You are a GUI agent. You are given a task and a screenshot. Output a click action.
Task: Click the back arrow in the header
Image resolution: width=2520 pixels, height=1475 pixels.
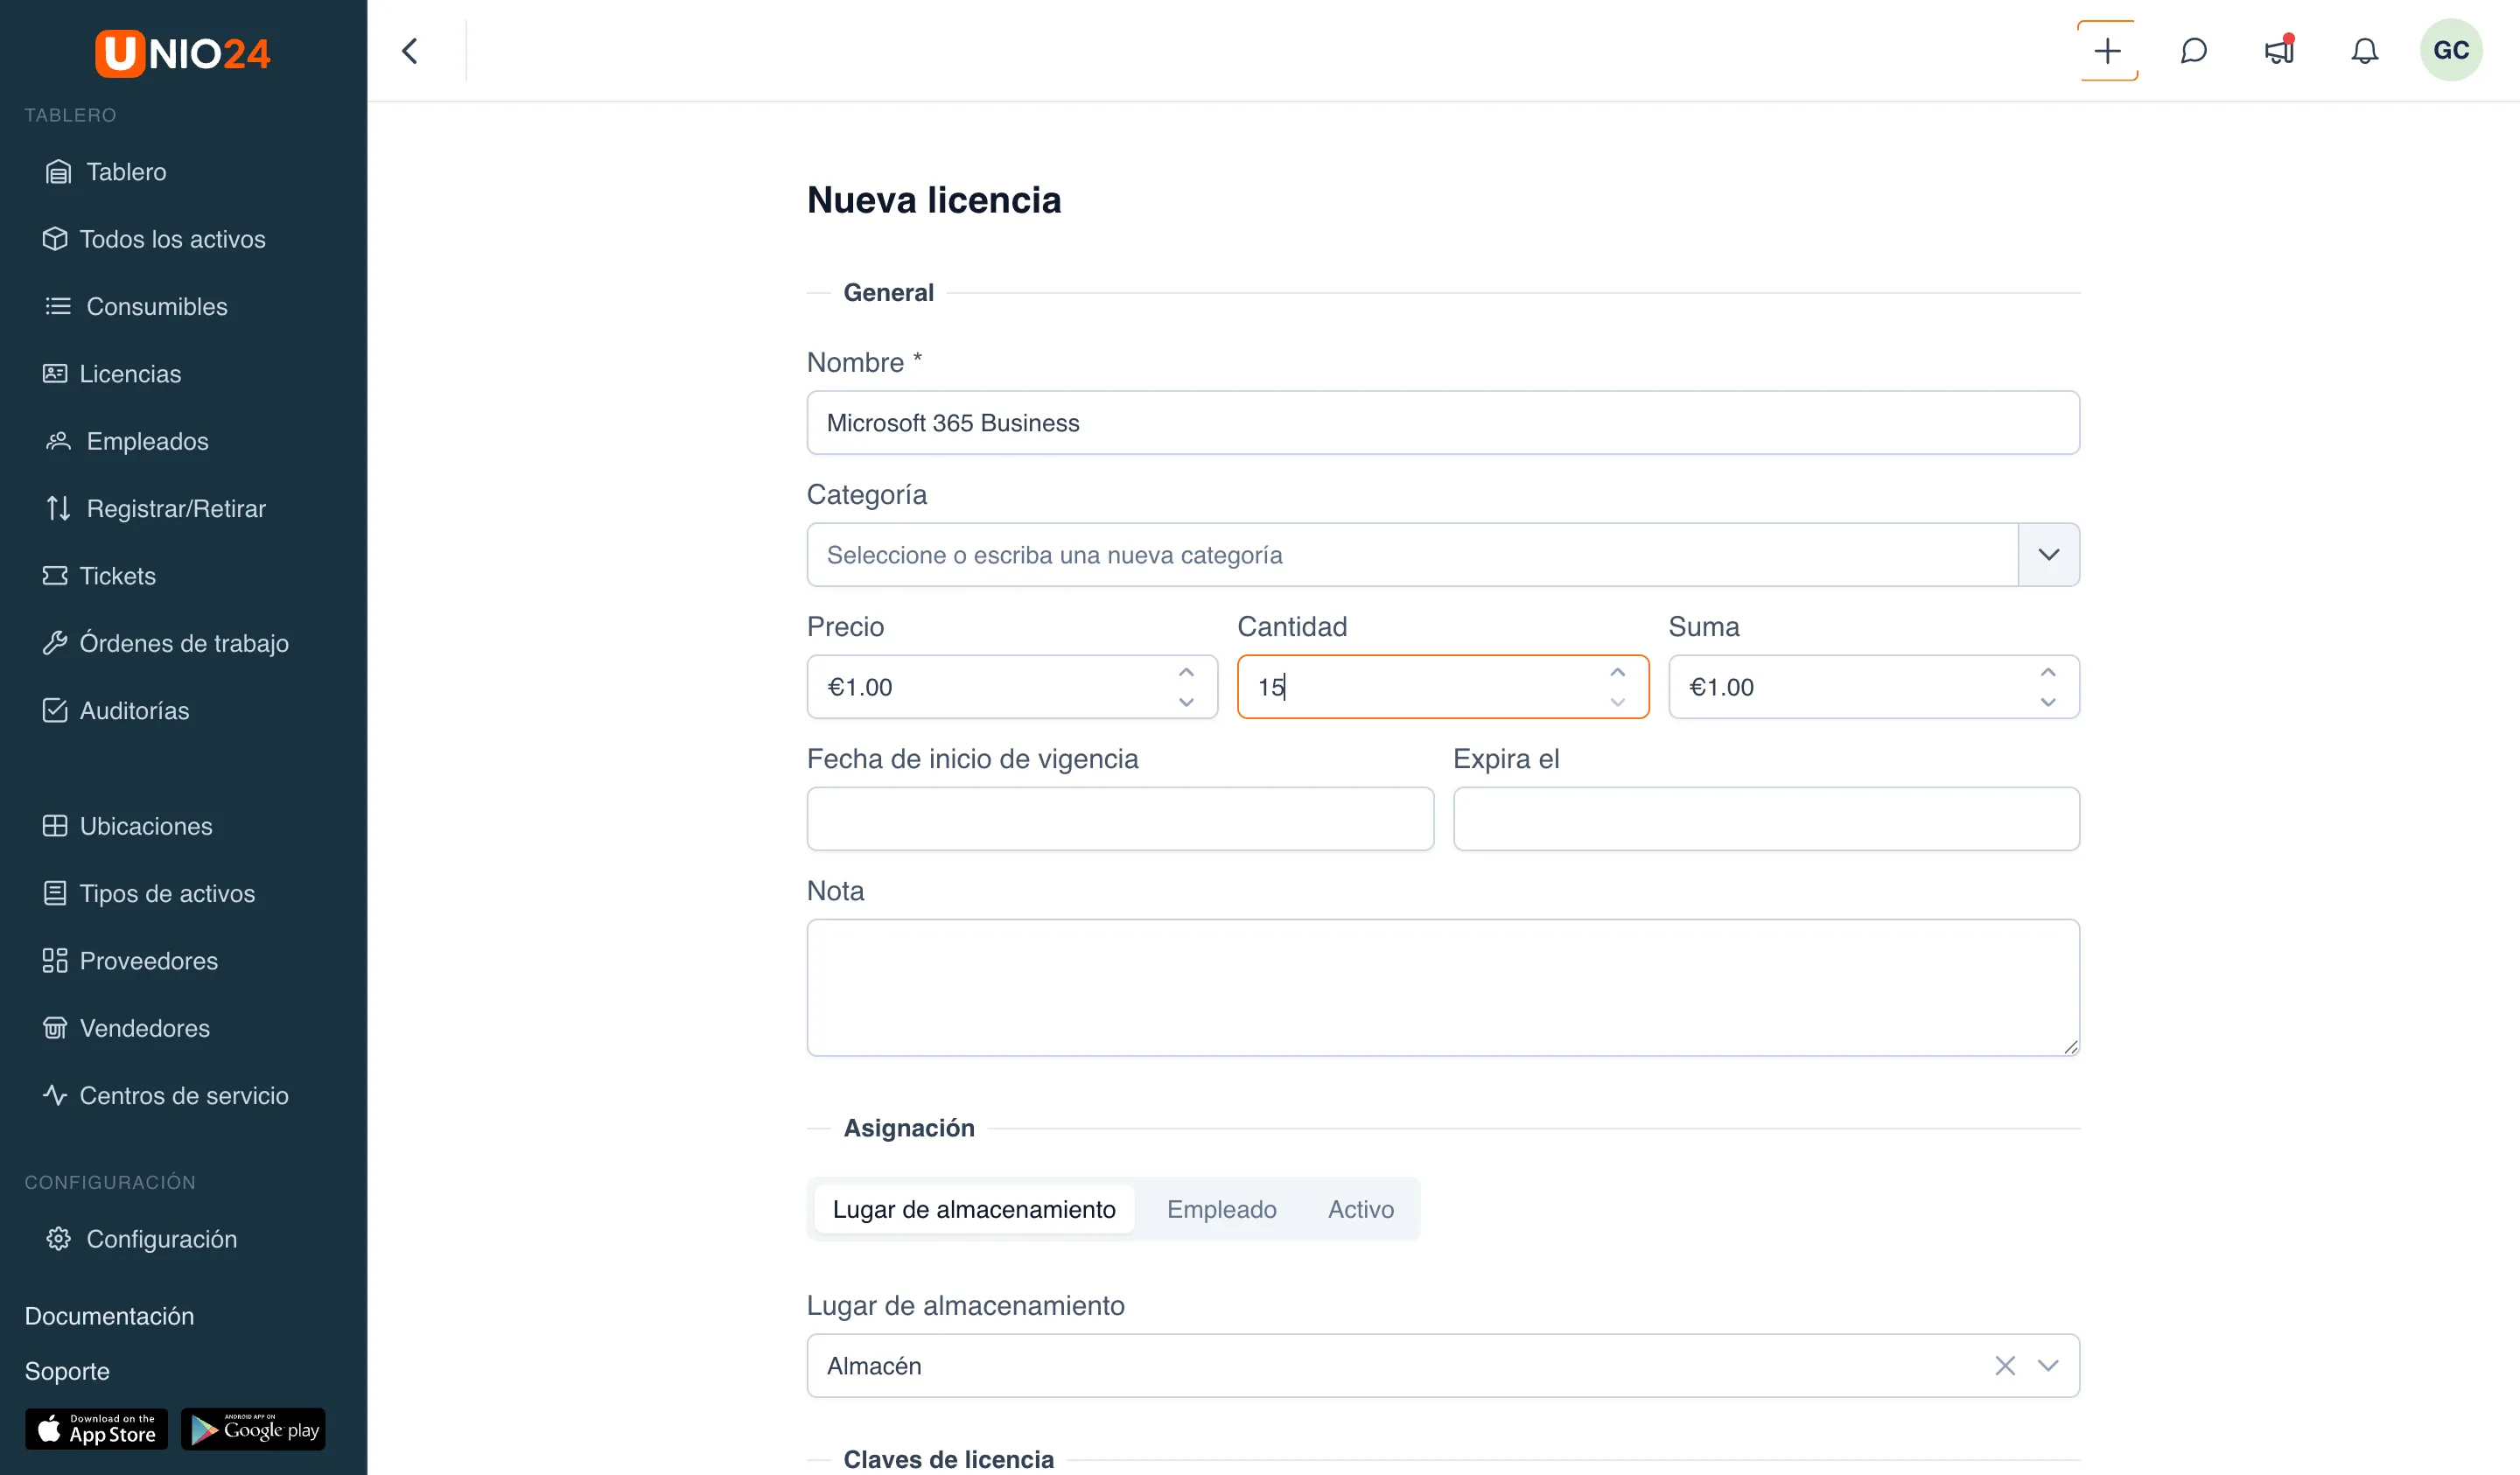coord(410,51)
